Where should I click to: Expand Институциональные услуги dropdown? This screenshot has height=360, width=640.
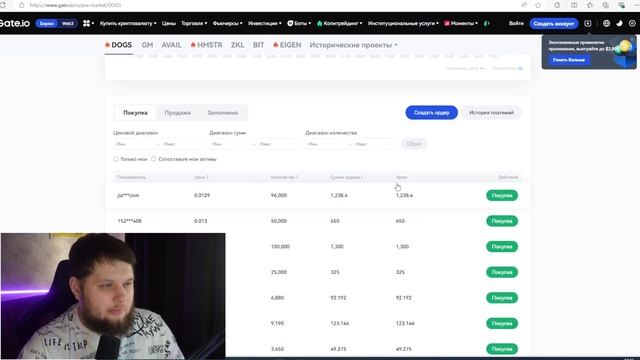[403, 24]
